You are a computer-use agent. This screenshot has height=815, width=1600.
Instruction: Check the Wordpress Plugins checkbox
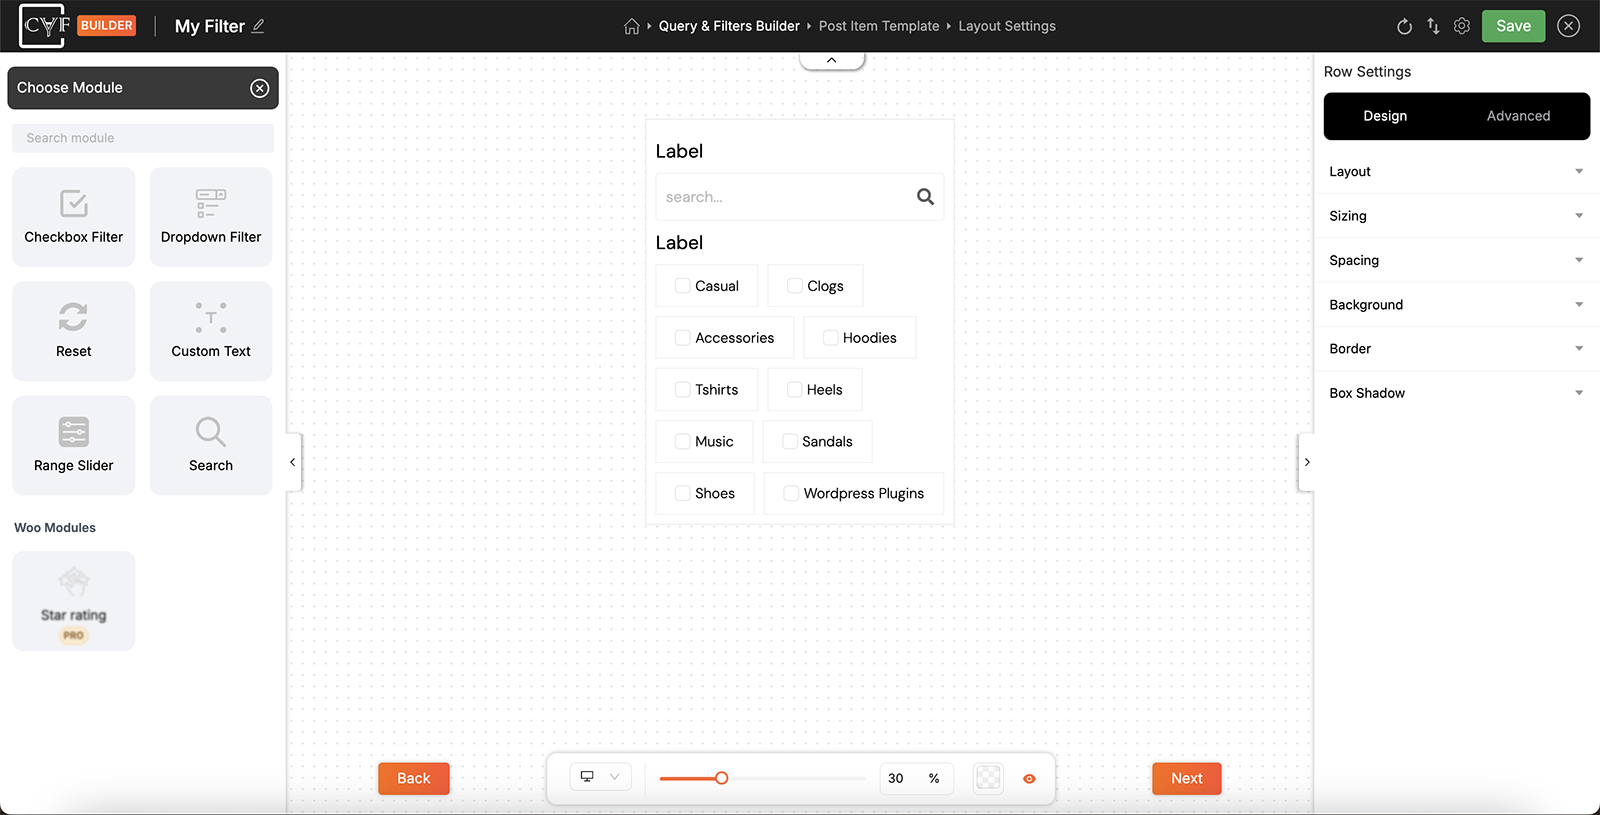(791, 493)
